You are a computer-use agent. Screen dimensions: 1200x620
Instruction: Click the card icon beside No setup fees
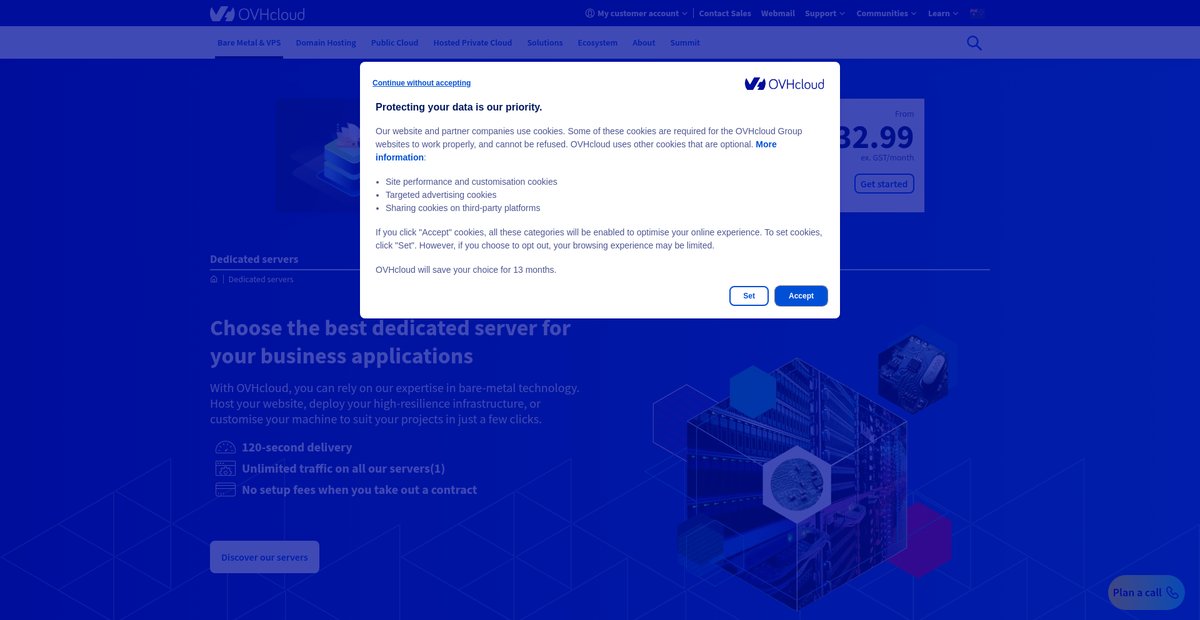coord(225,490)
